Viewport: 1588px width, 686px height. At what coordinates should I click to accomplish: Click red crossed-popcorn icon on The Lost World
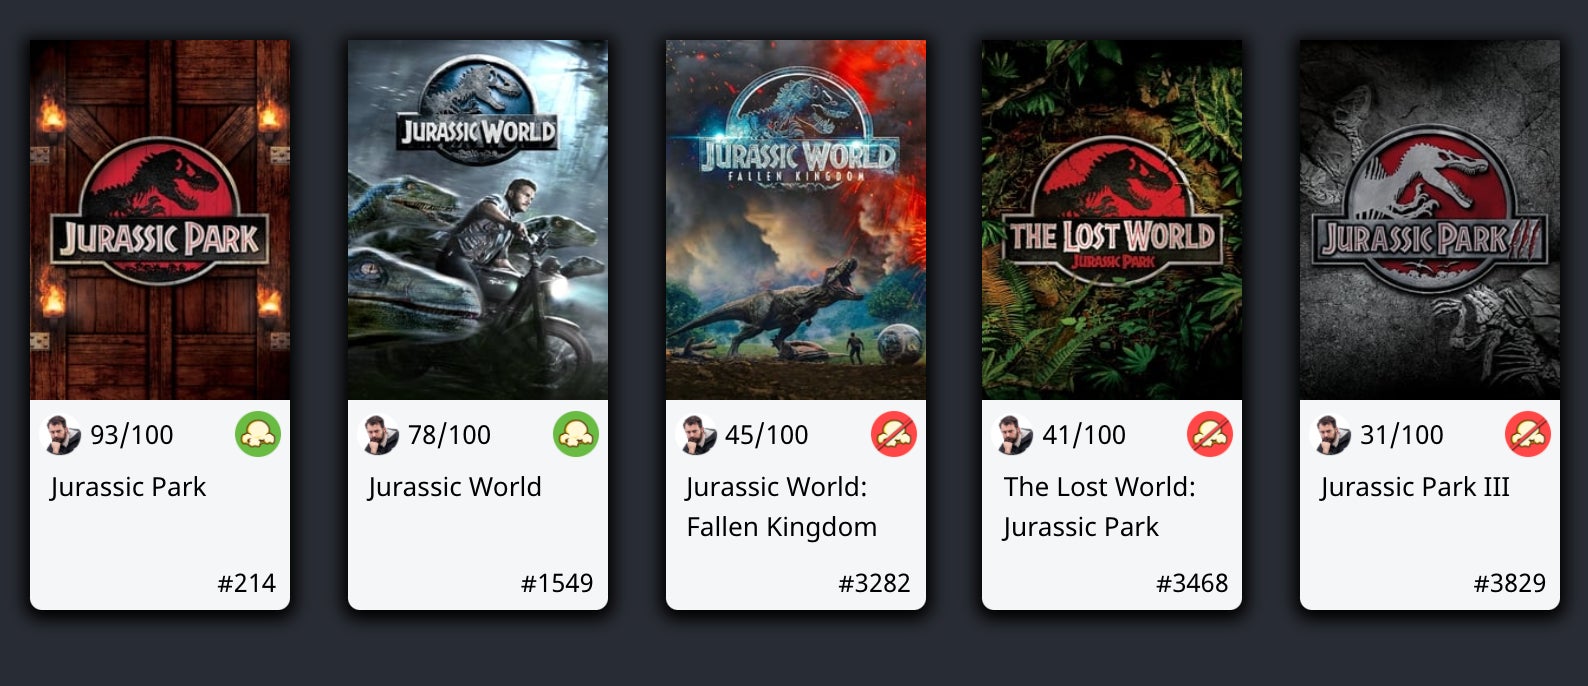tap(1210, 434)
